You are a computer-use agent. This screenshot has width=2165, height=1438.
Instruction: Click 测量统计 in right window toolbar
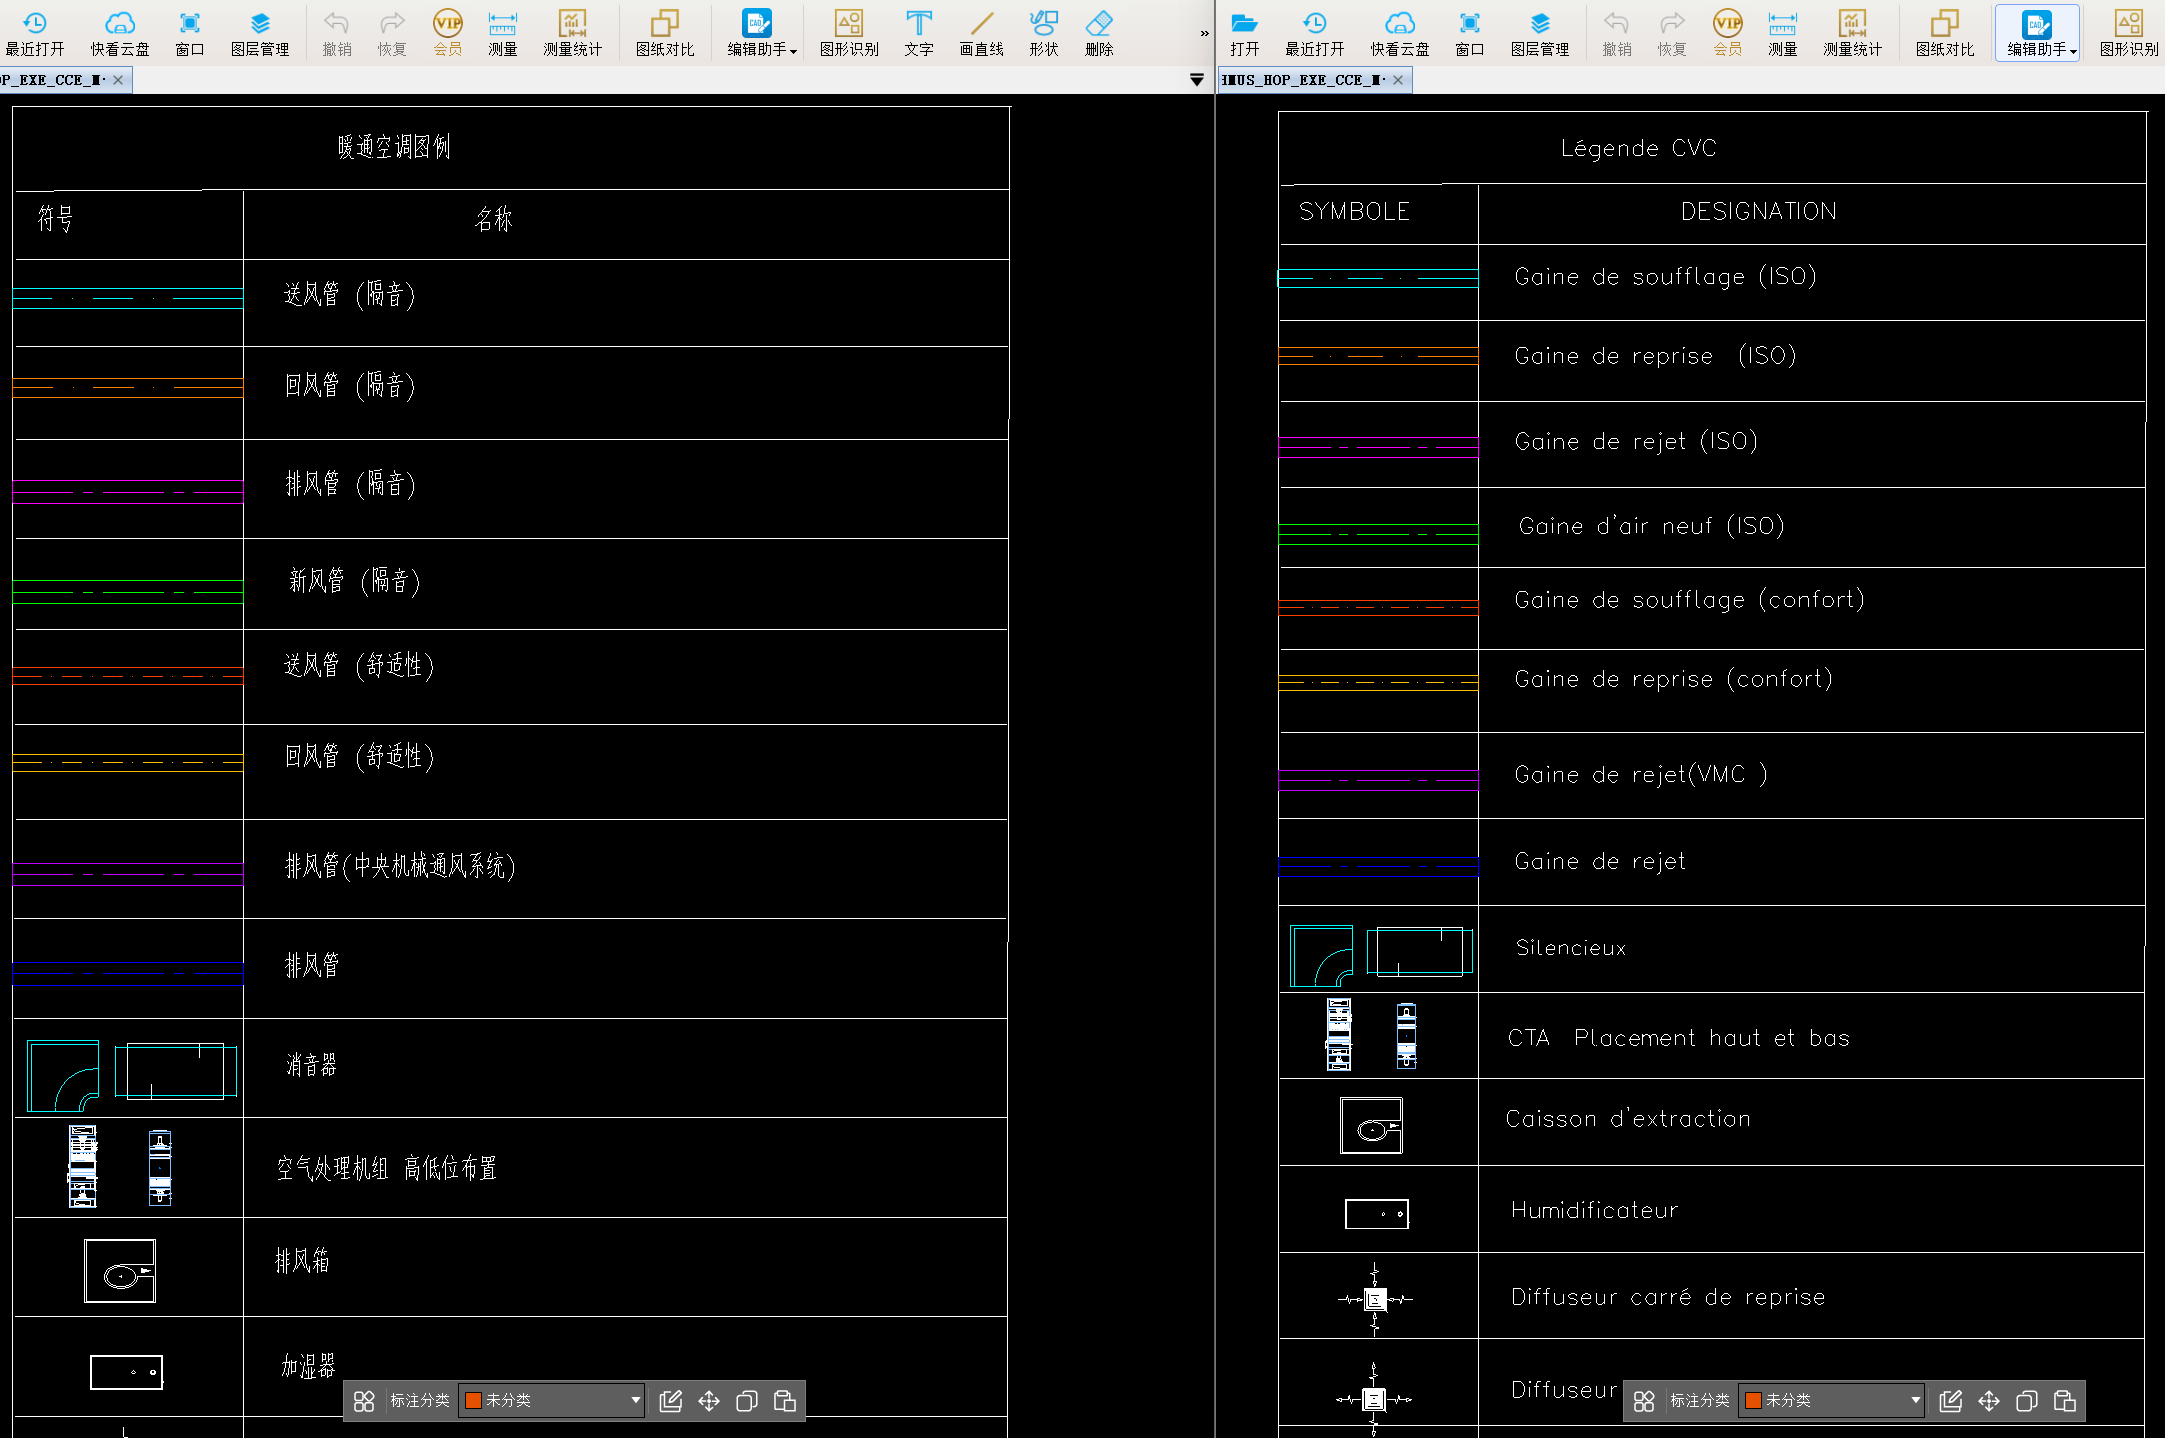(x=1853, y=33)
